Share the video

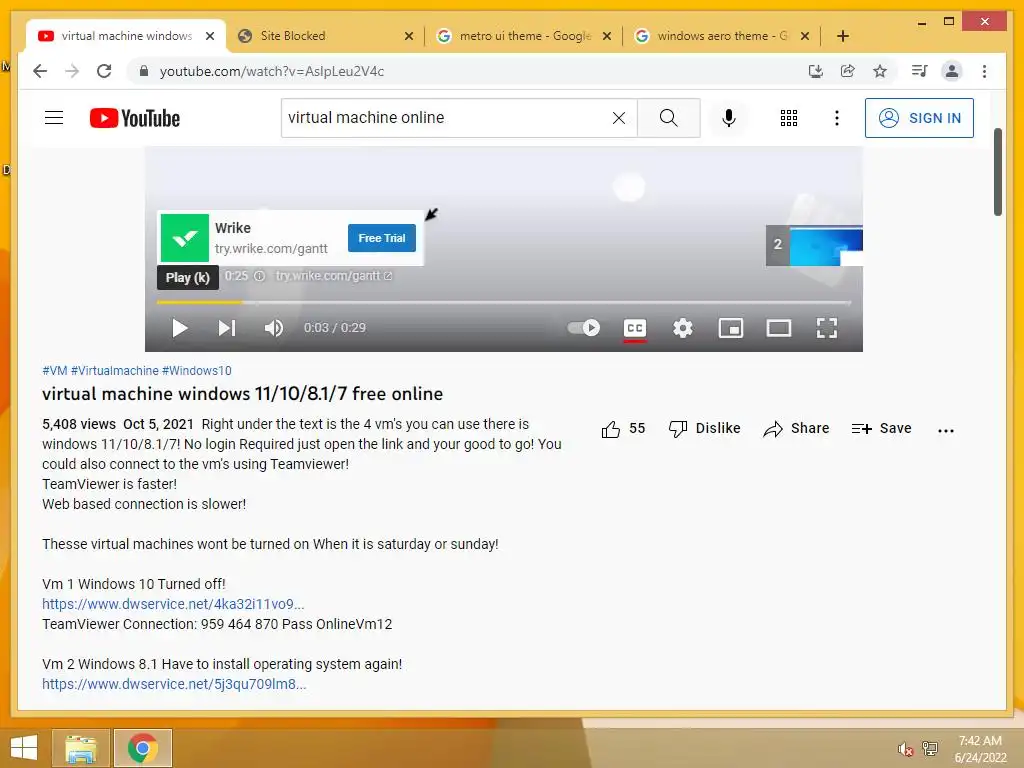coord(796,428)
